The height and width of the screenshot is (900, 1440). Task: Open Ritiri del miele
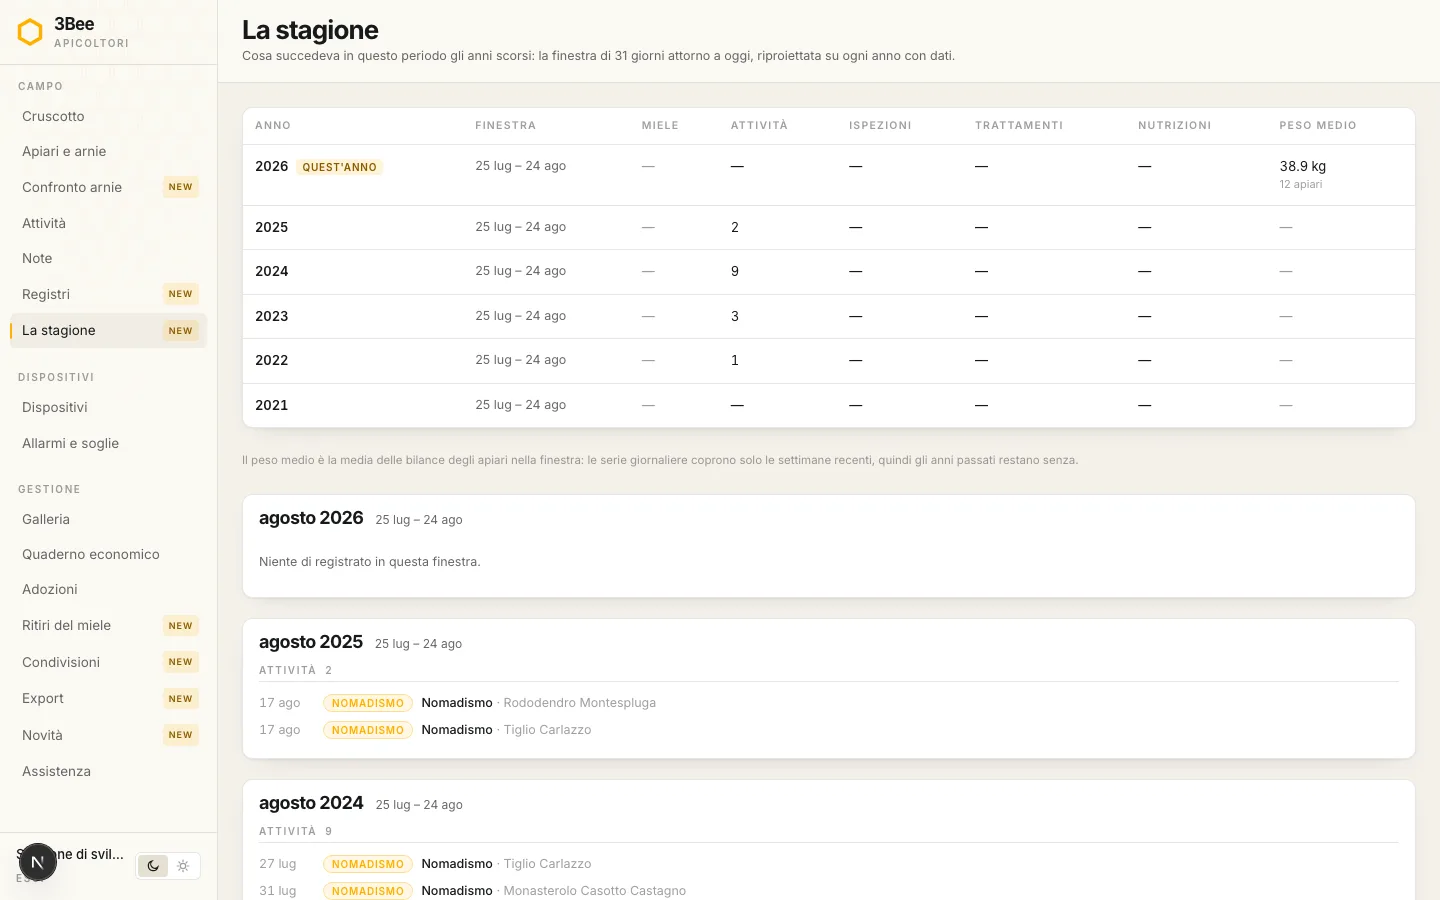click(108, 625)
